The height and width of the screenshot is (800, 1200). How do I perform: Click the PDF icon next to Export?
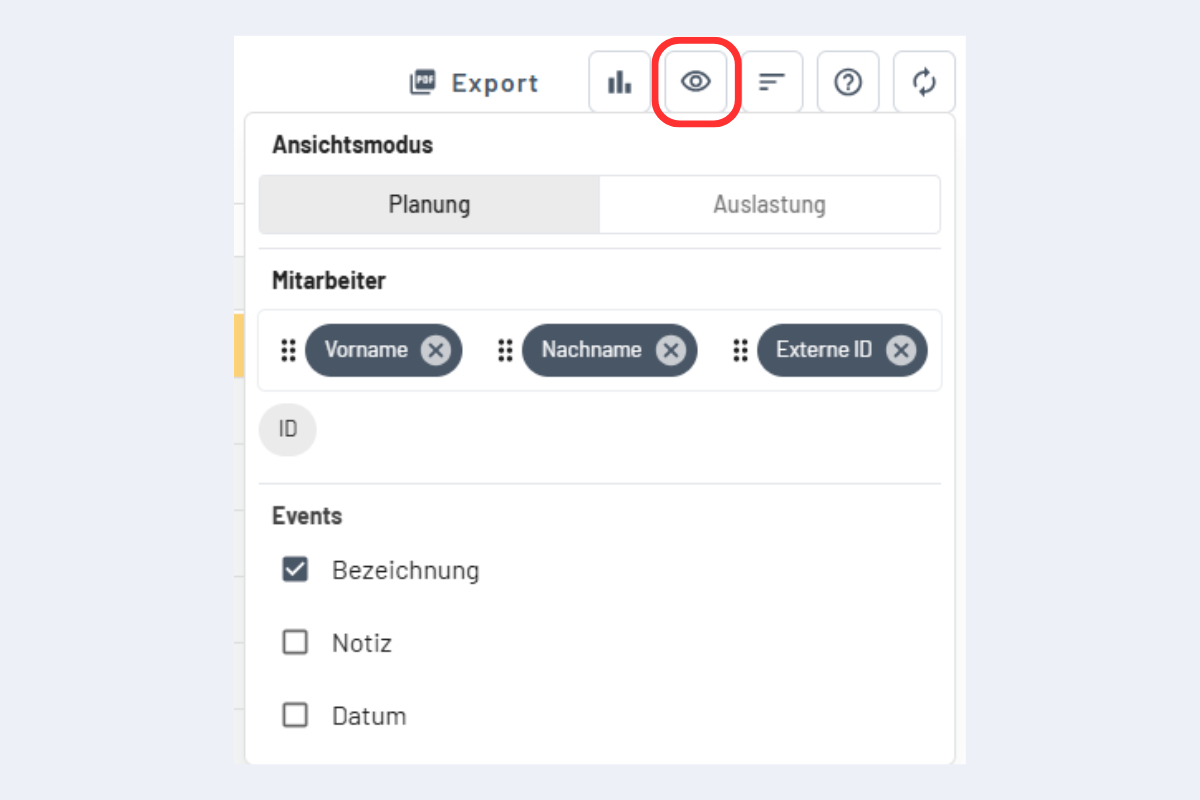(424, 83)
